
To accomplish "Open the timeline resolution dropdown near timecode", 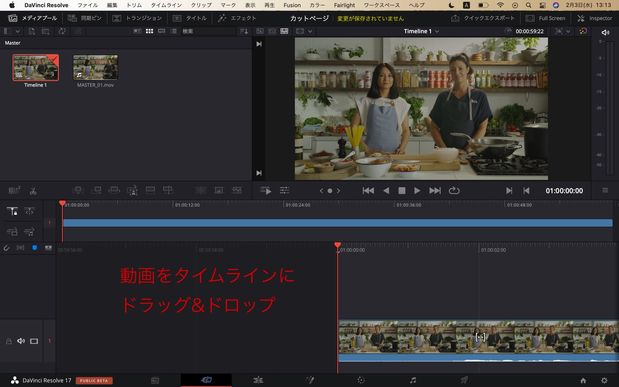I will tap(563, 31).
